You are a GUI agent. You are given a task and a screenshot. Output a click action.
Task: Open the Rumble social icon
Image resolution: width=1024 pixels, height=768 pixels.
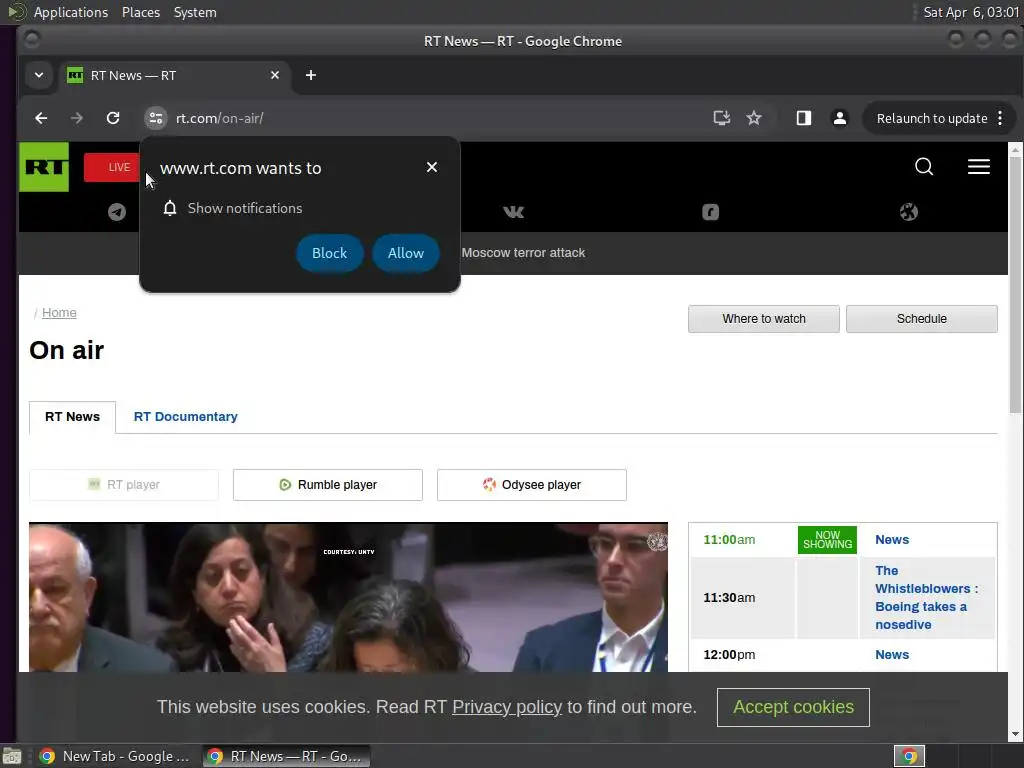point(711,212)
